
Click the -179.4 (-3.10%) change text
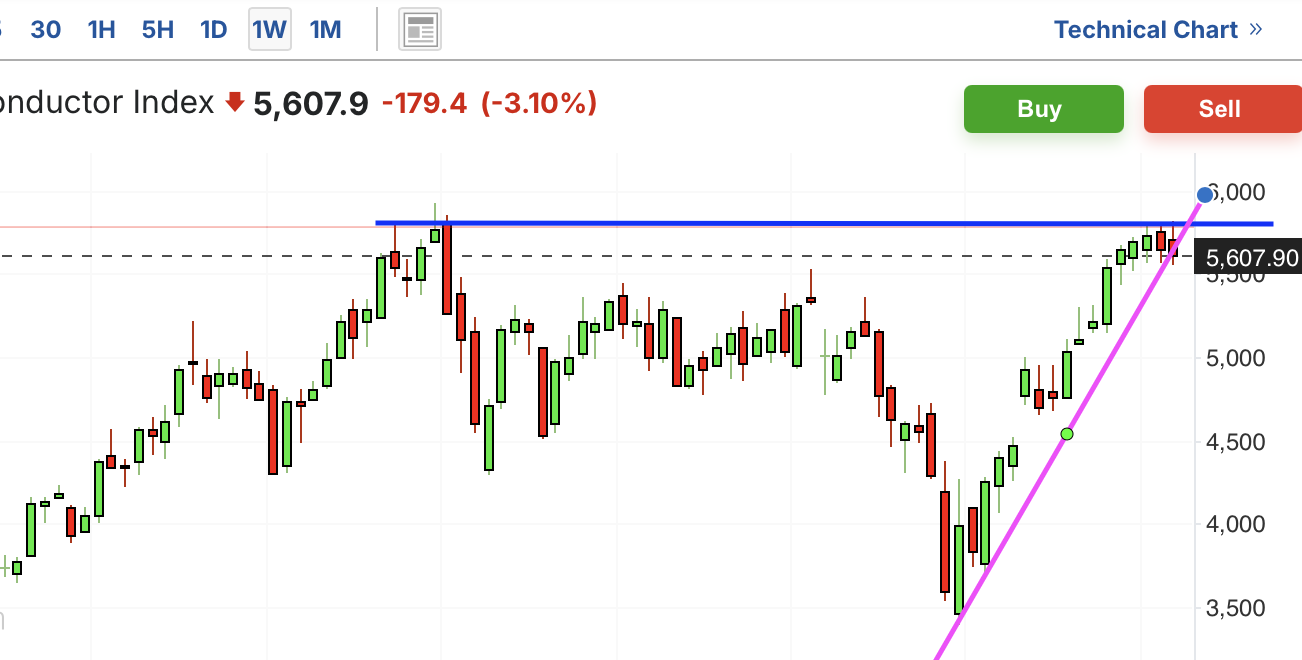point(489,103)
